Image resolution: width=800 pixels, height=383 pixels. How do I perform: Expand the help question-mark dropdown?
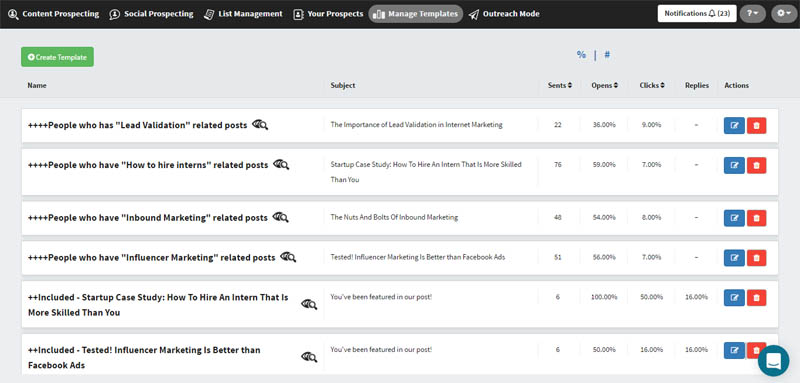tap(753, 14)
